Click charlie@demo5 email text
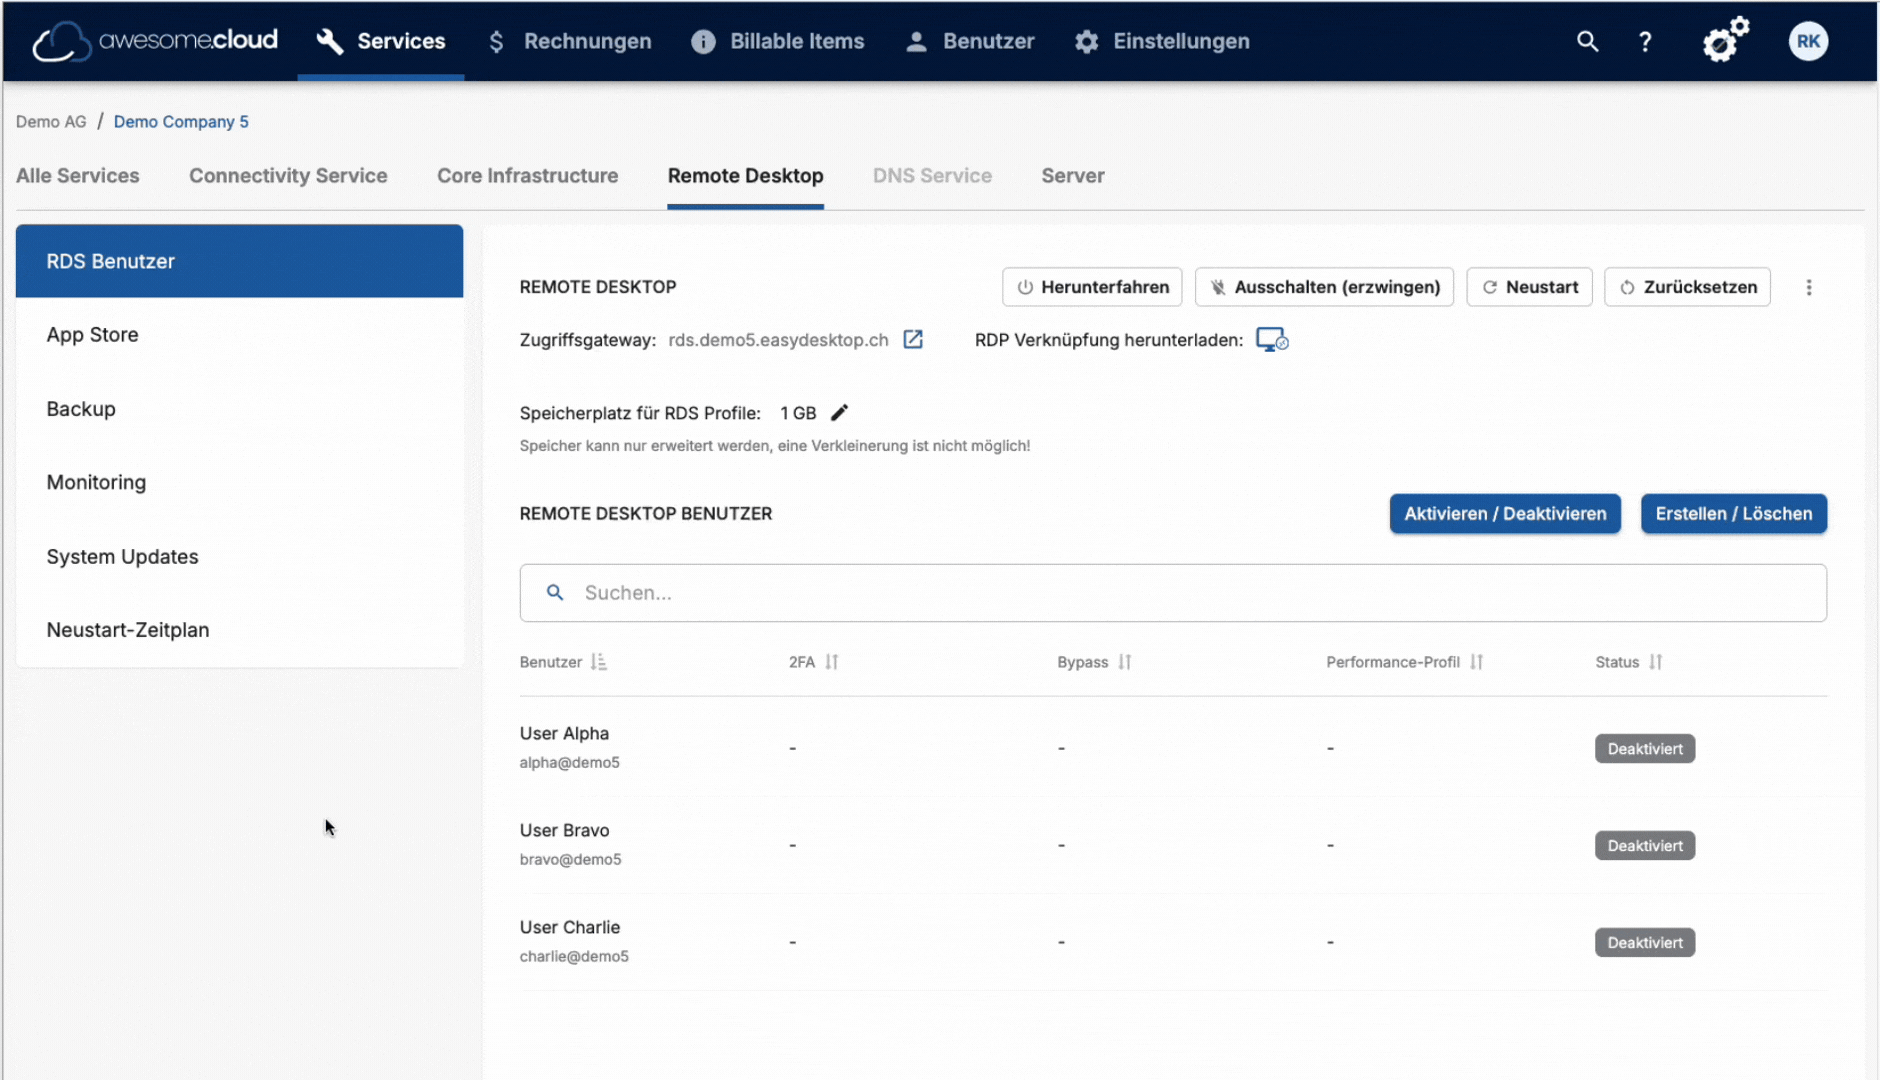The image size is (1880, 1080). tap(574, 956)
